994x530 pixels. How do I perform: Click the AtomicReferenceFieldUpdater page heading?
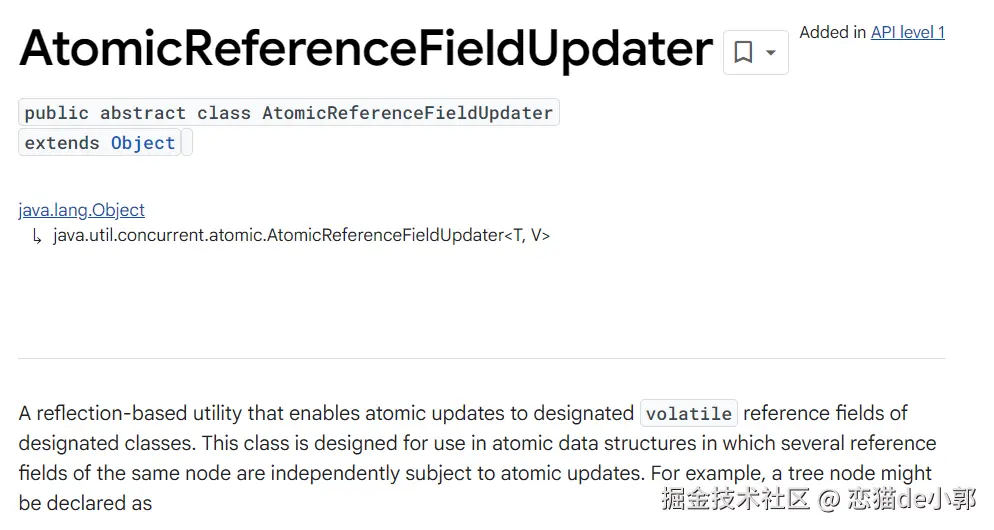coord(366,48)
